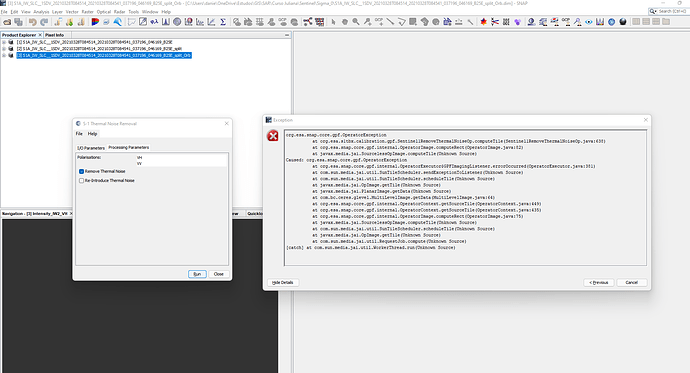Screen dimensions: 690x373
Task: Click the Search (Ctrl+I) input field
Action: [x=672, y=11]
